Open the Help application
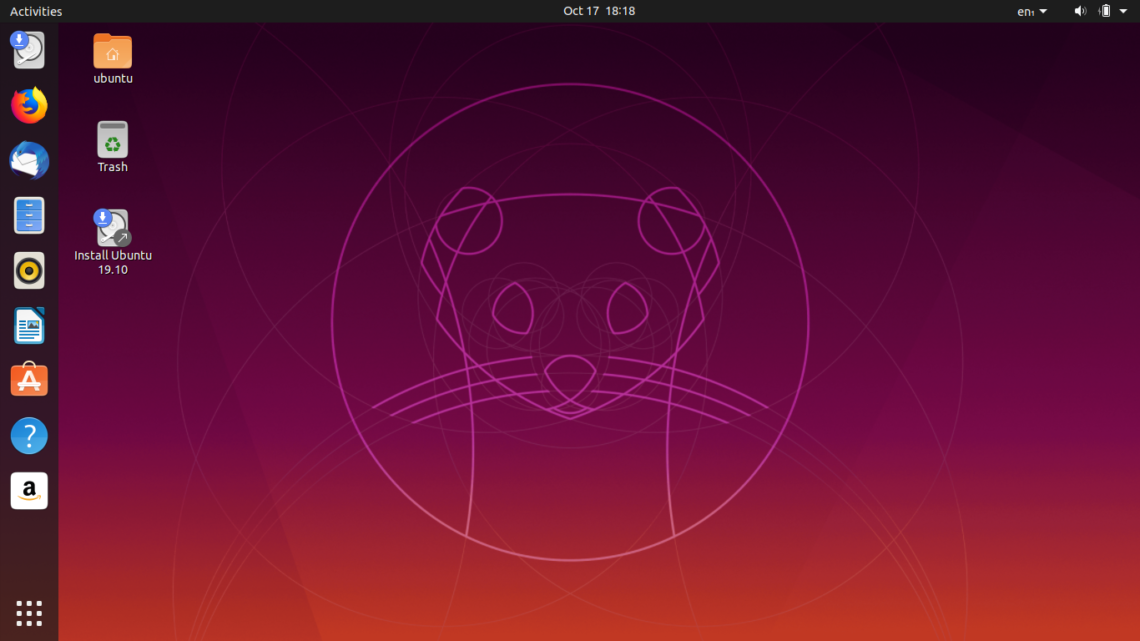This screenshot has height=641, width=1140. click(x=29, y=435)
